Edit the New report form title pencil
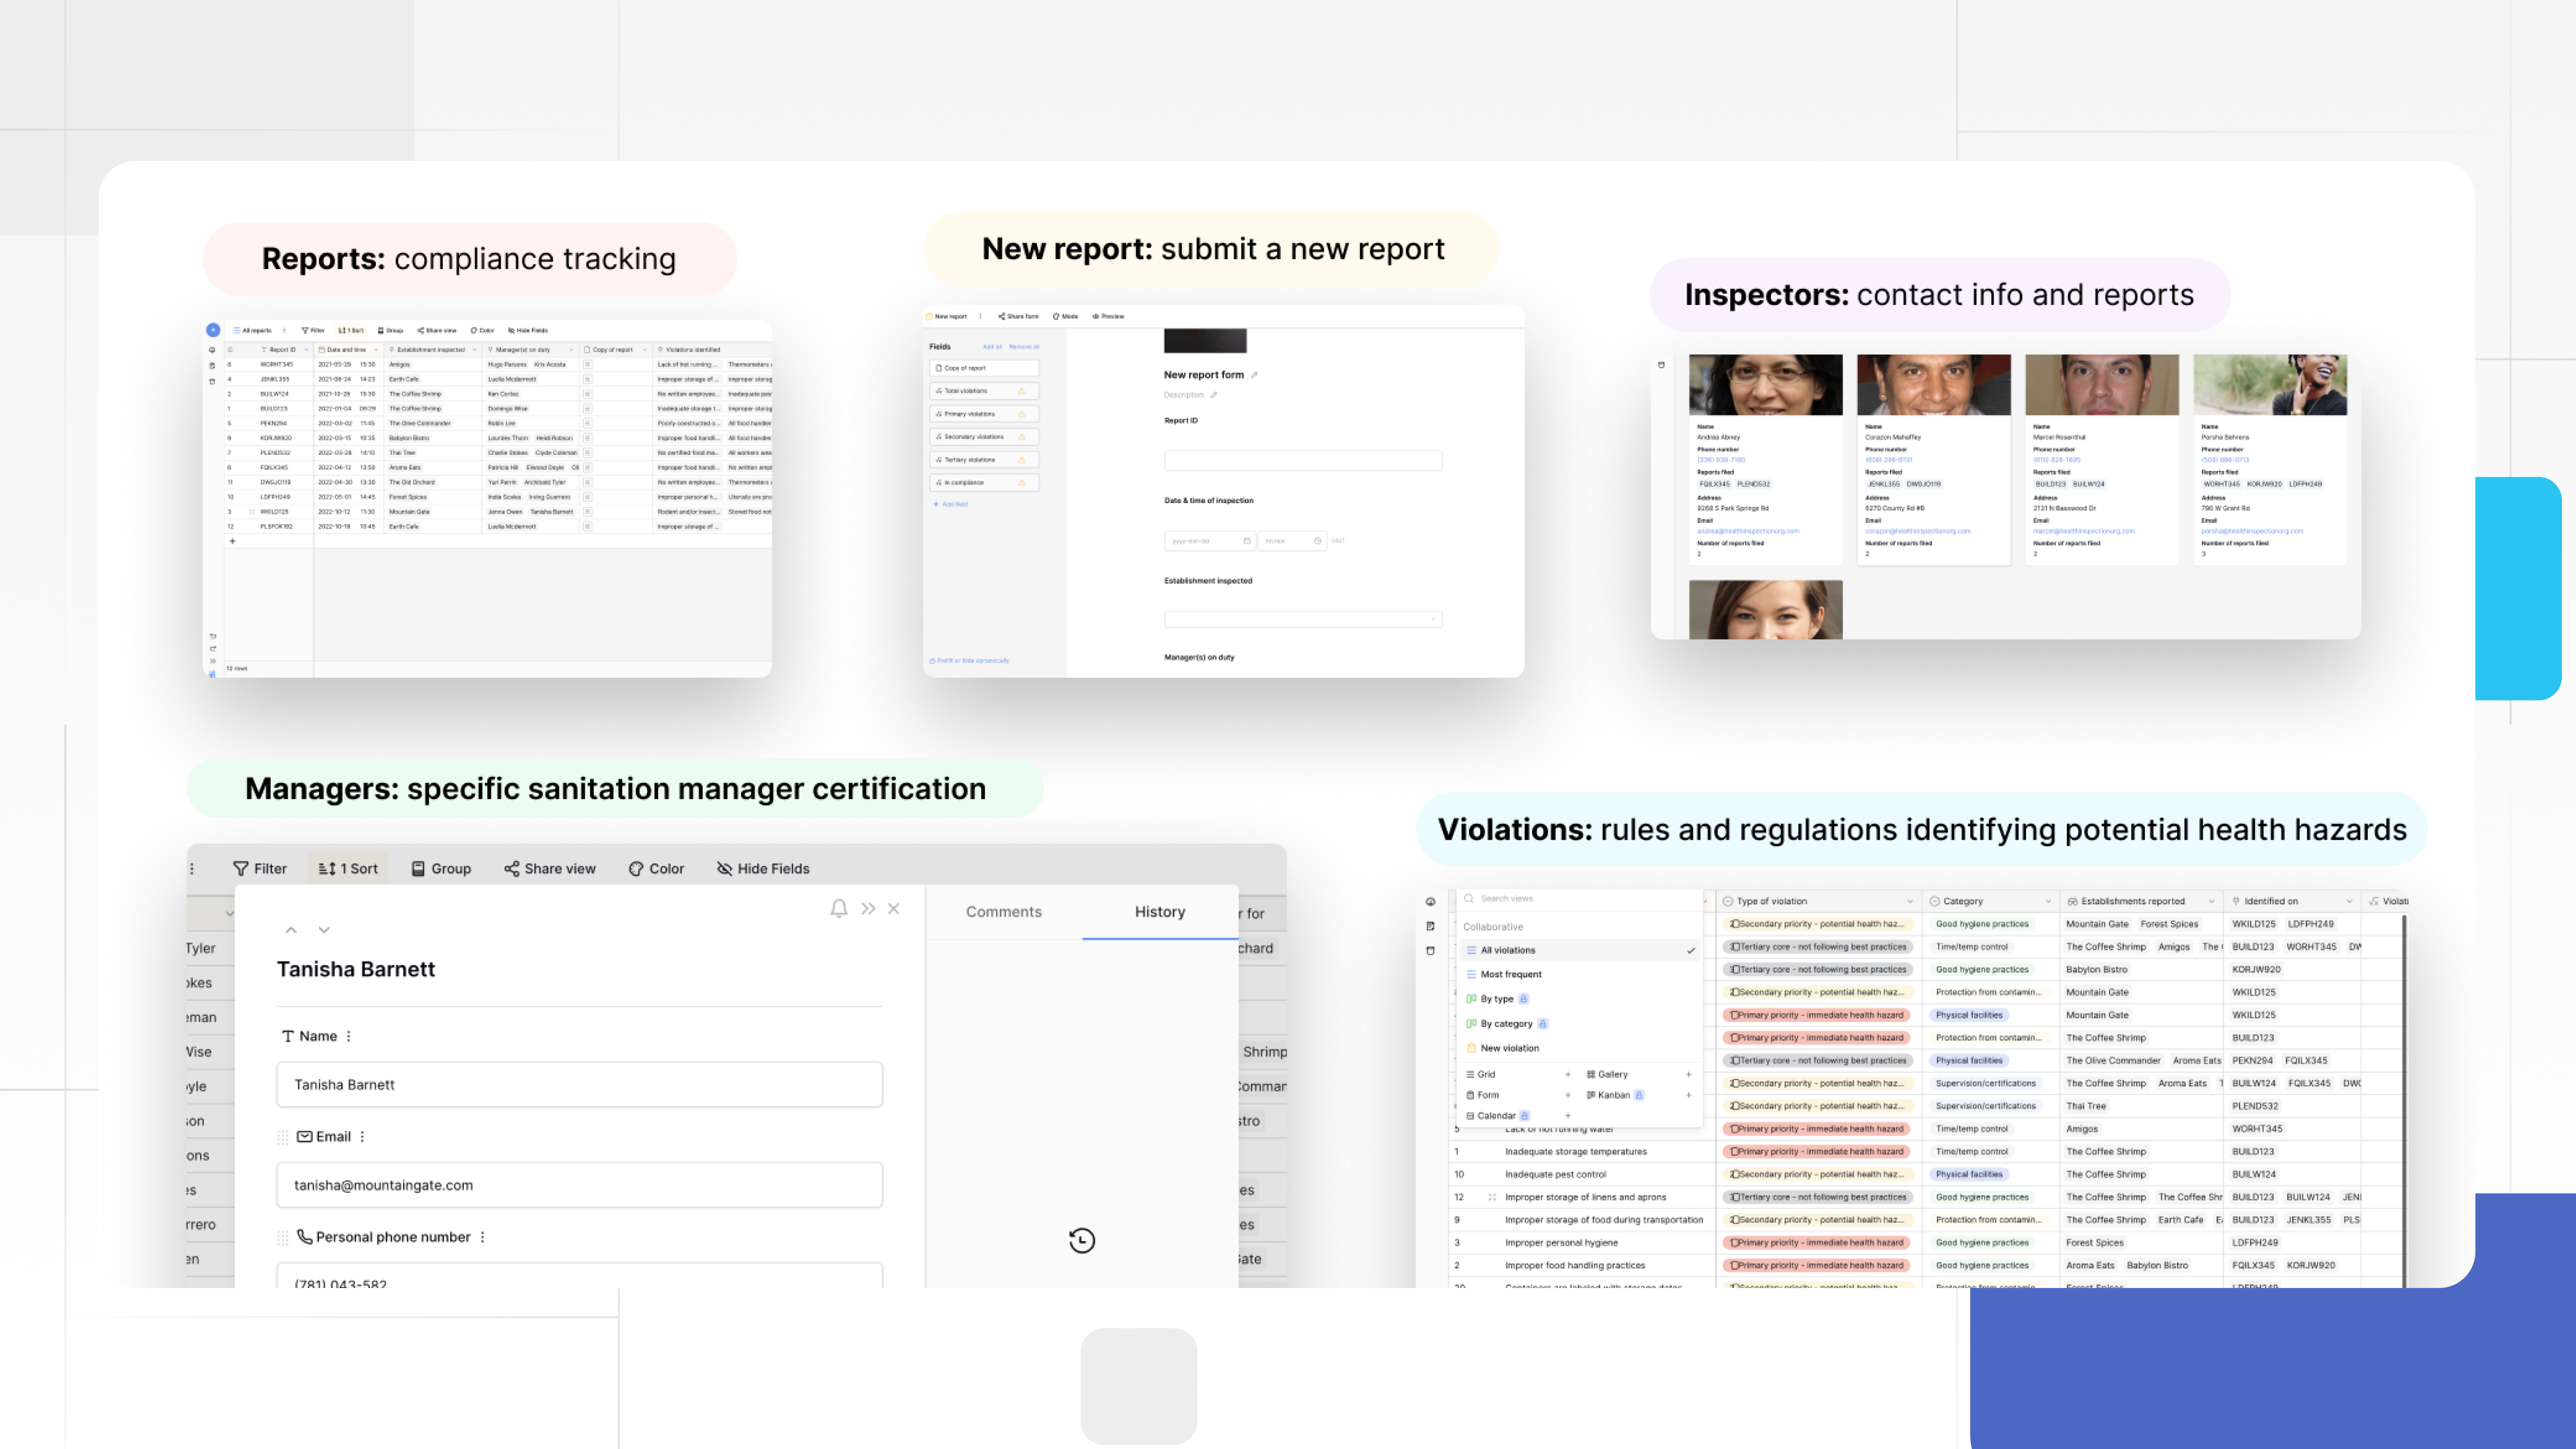Image resolution: width=2576 pixels, height=1449 pixels. click(x=1254, y=375)
